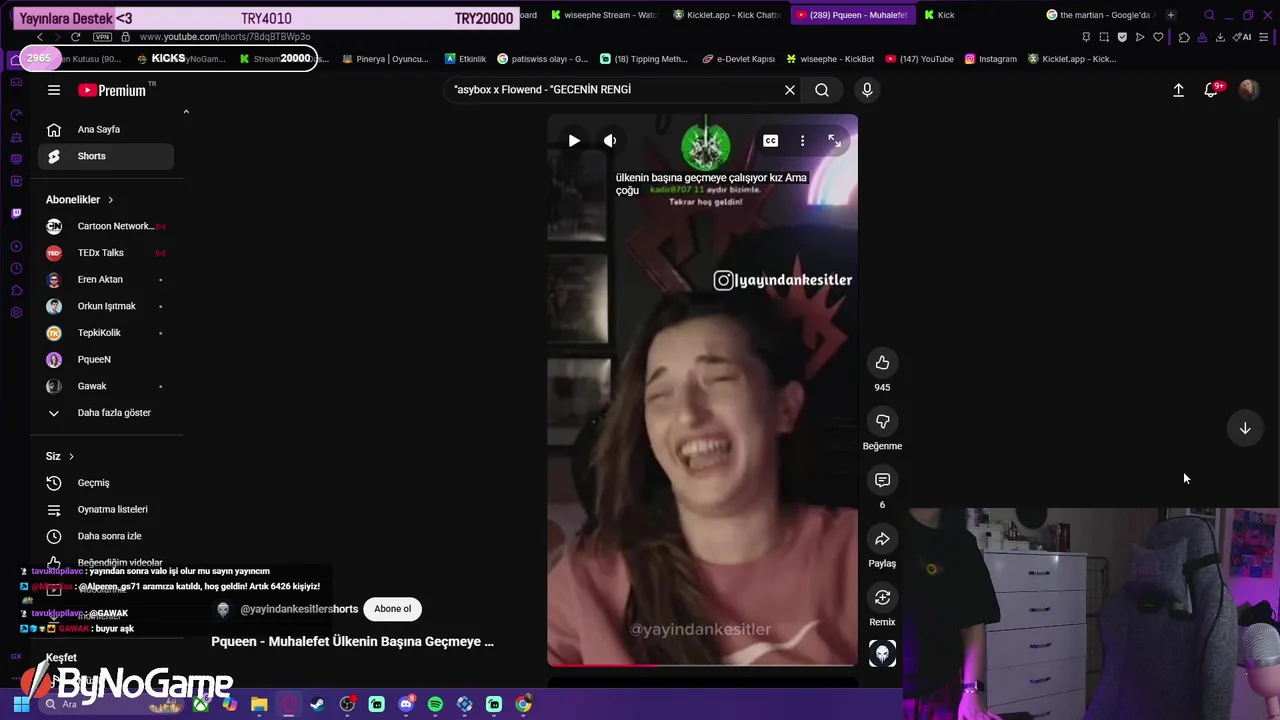Open the e-Devlet Kapısı bookmark
The width and height of the screenshot is (1280, 720).
pyautogui.click(x=738, y=59)
